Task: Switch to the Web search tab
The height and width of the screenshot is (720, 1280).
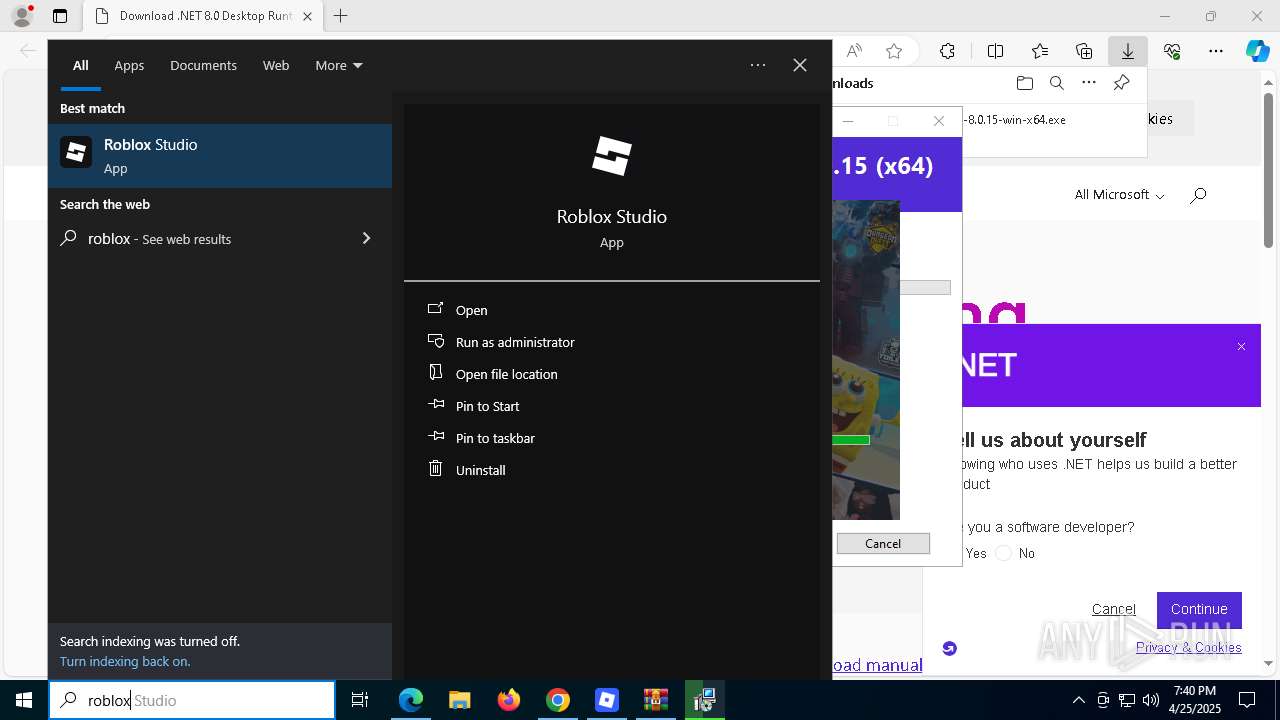Action: click(x=276, y=65)
